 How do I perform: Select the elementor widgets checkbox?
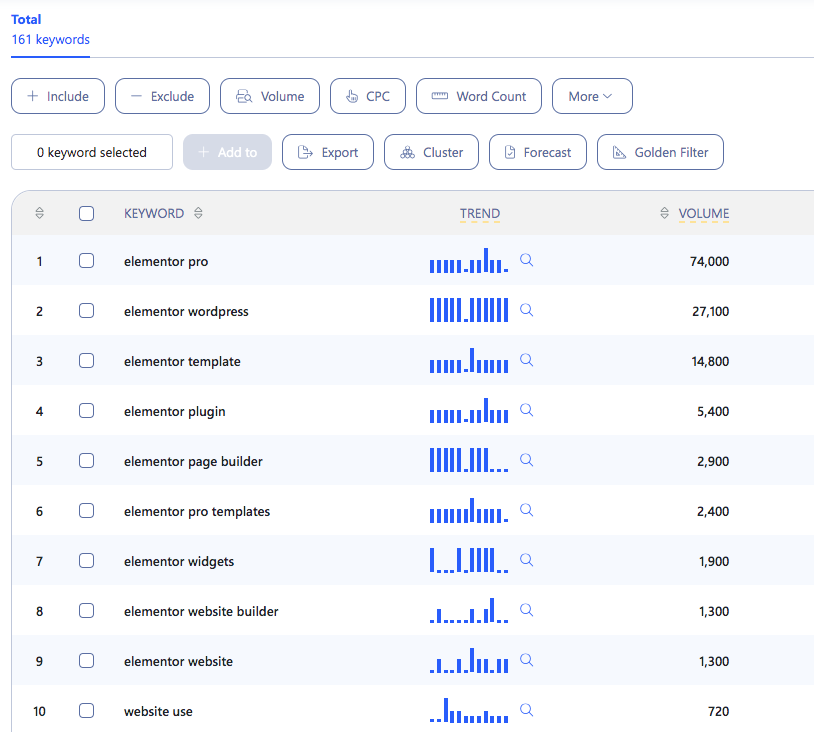pos(87,561)
